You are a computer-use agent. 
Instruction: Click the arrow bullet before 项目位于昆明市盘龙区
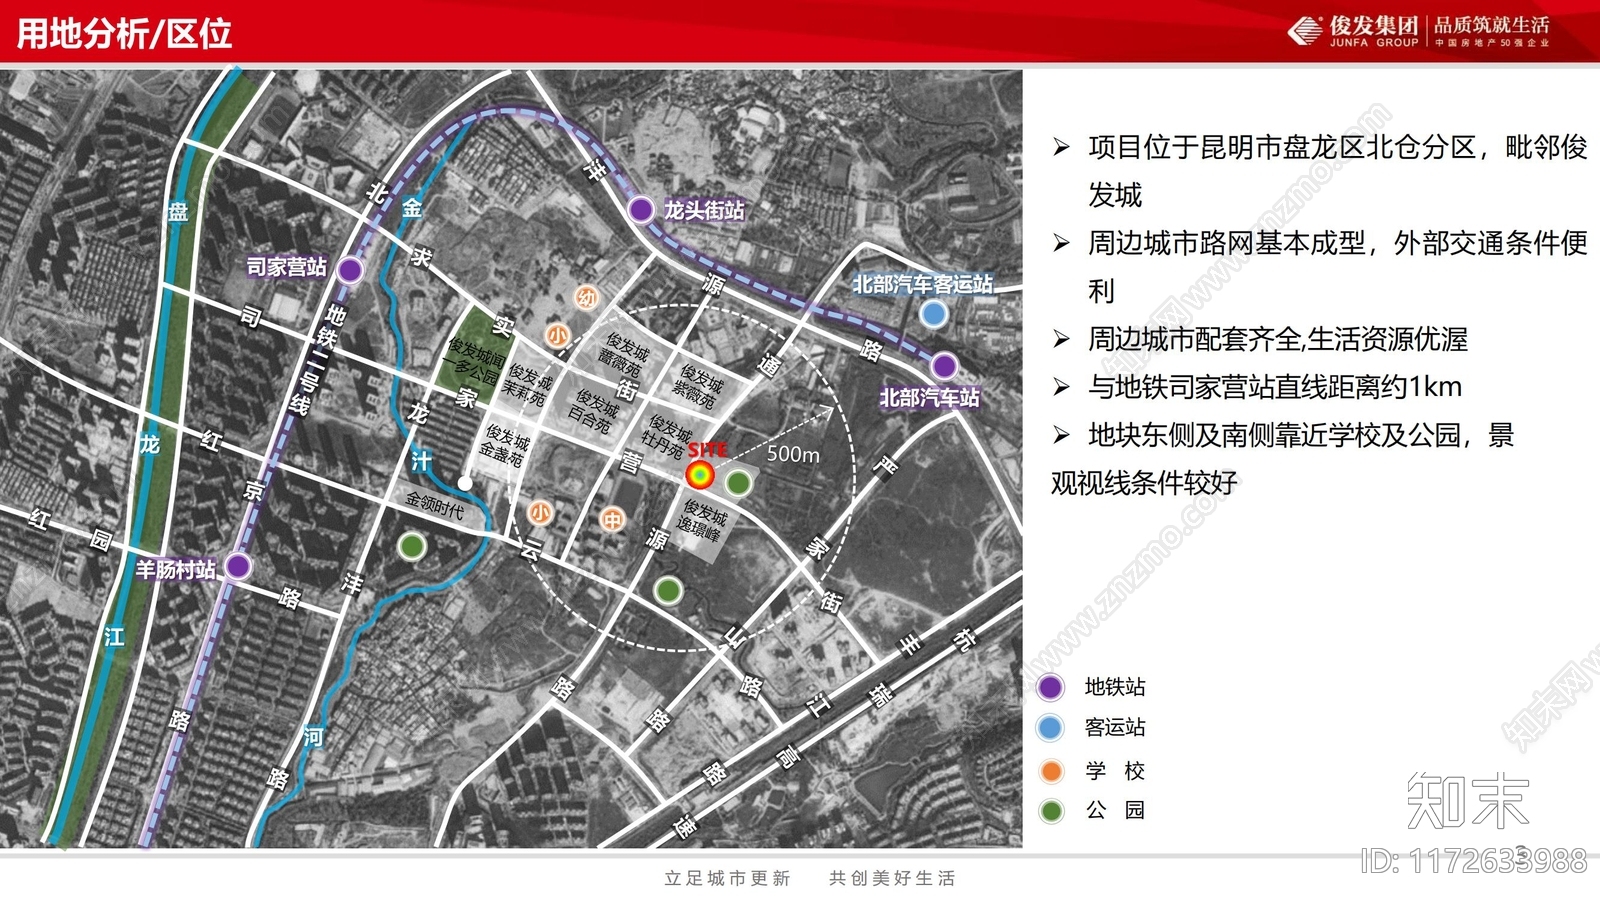coord(1061,148)
